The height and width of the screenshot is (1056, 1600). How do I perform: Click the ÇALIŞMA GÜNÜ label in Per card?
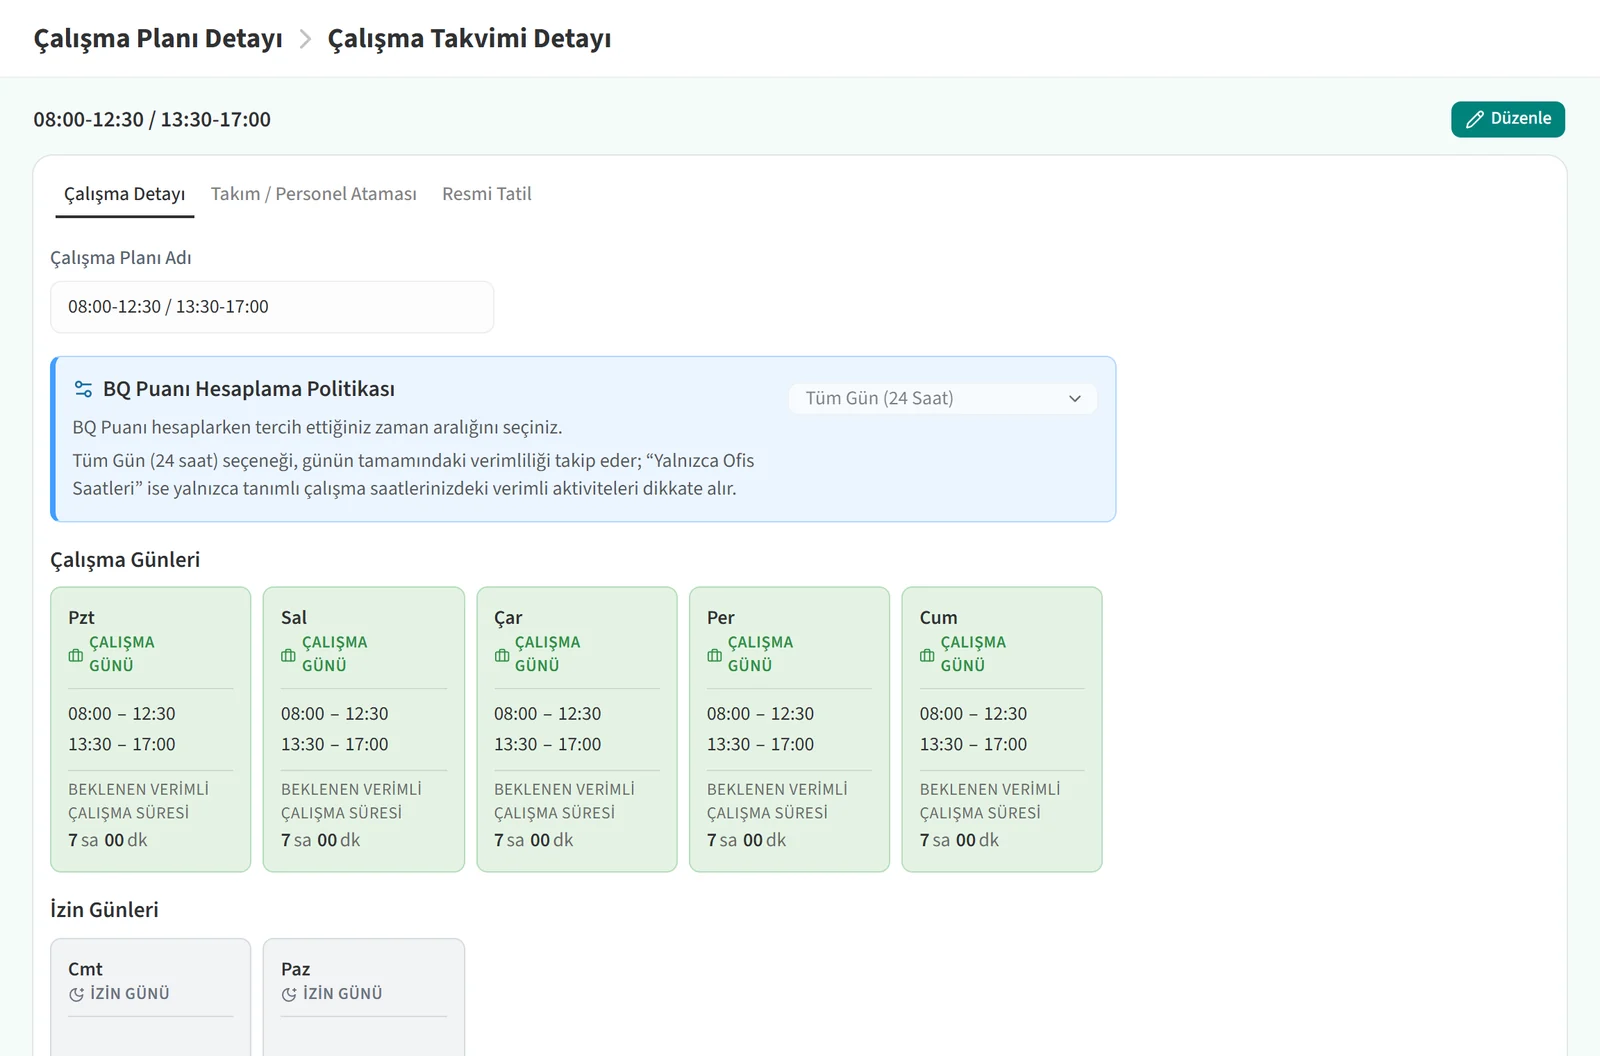(761, 654)
